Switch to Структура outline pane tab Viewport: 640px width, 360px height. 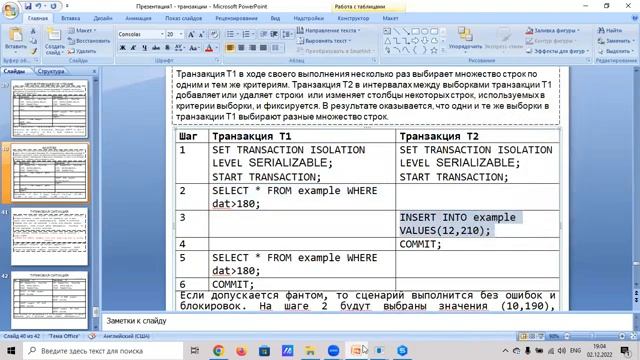pos(51,71)
